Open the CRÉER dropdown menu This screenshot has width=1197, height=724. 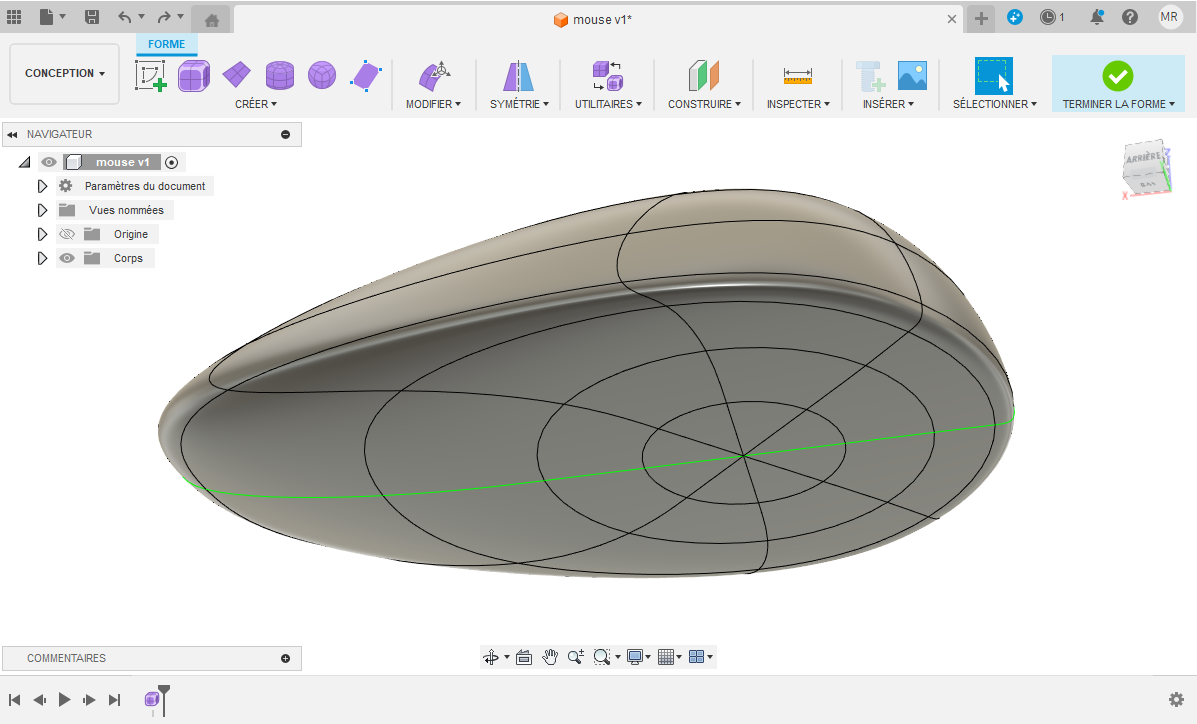(256, 104)
